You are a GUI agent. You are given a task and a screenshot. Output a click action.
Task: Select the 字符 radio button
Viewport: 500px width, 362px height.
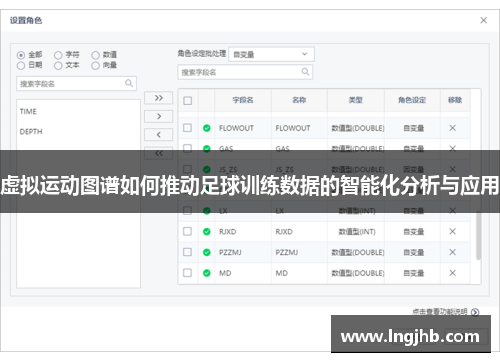pyautogui.click(x=58, y=55)
